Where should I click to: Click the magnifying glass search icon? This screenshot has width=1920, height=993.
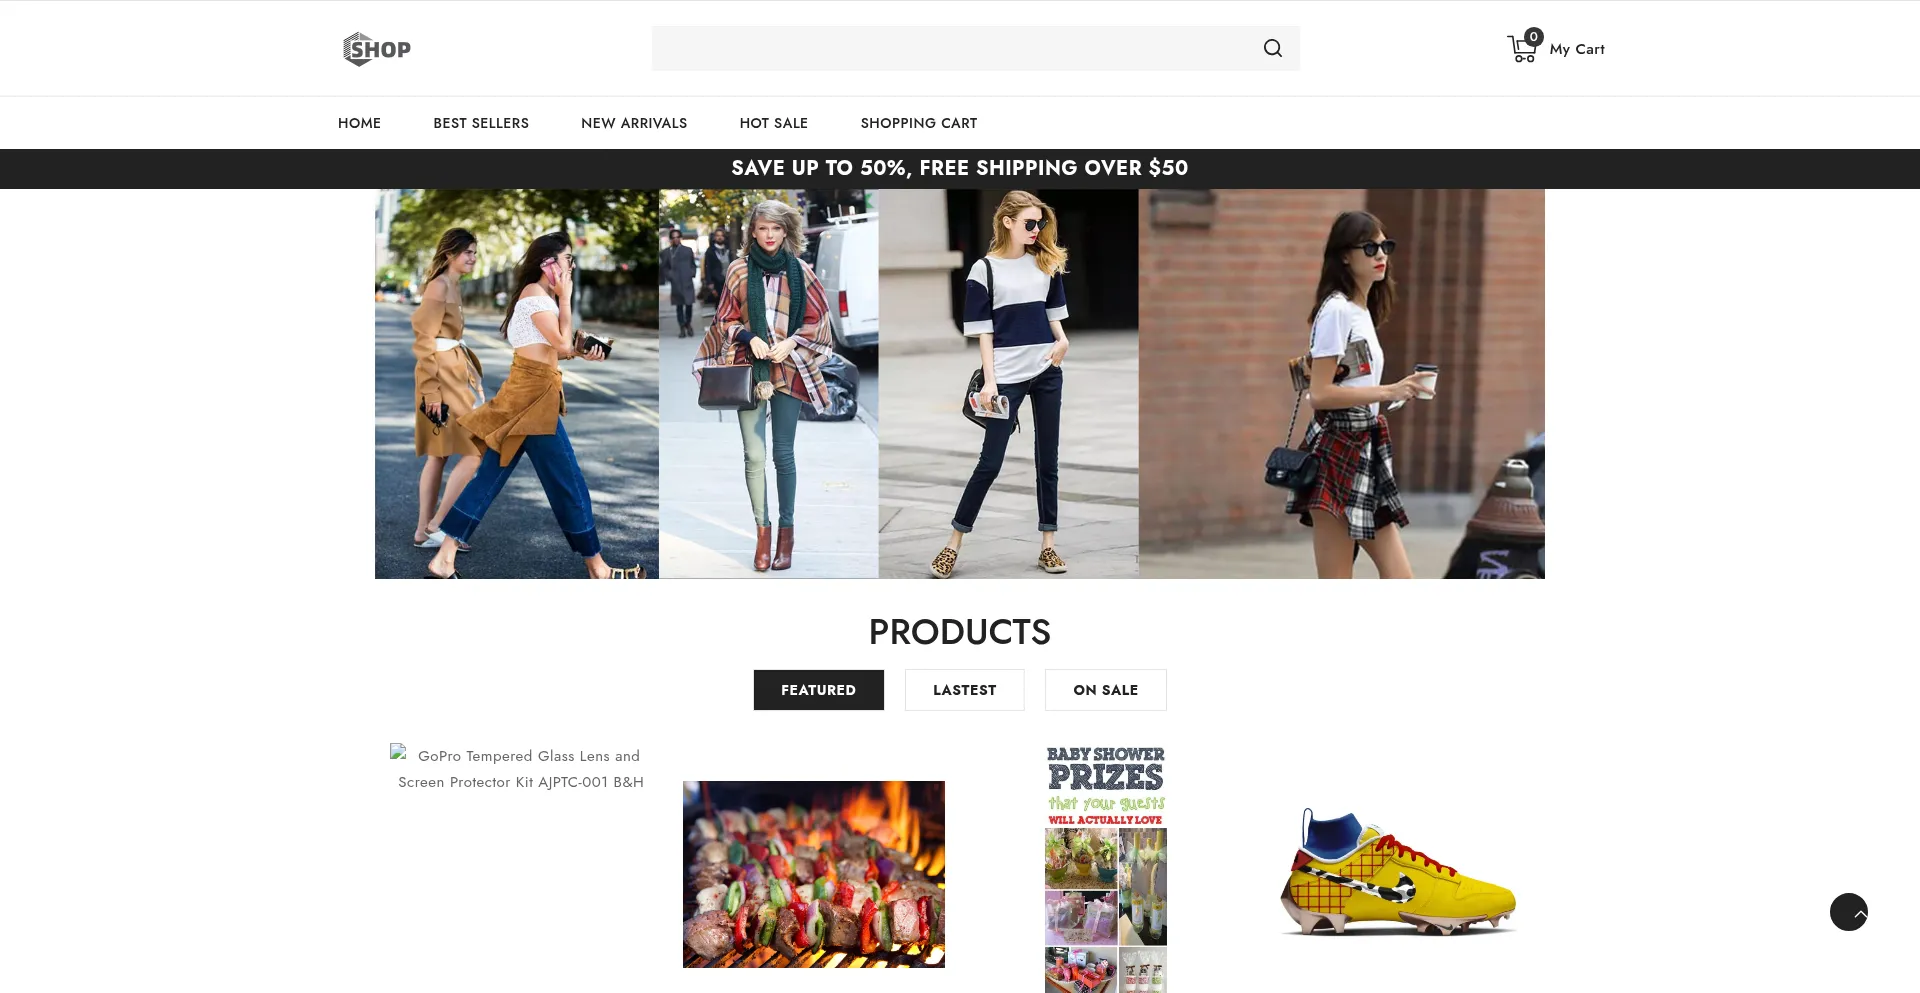click(x=1272, y=49)
